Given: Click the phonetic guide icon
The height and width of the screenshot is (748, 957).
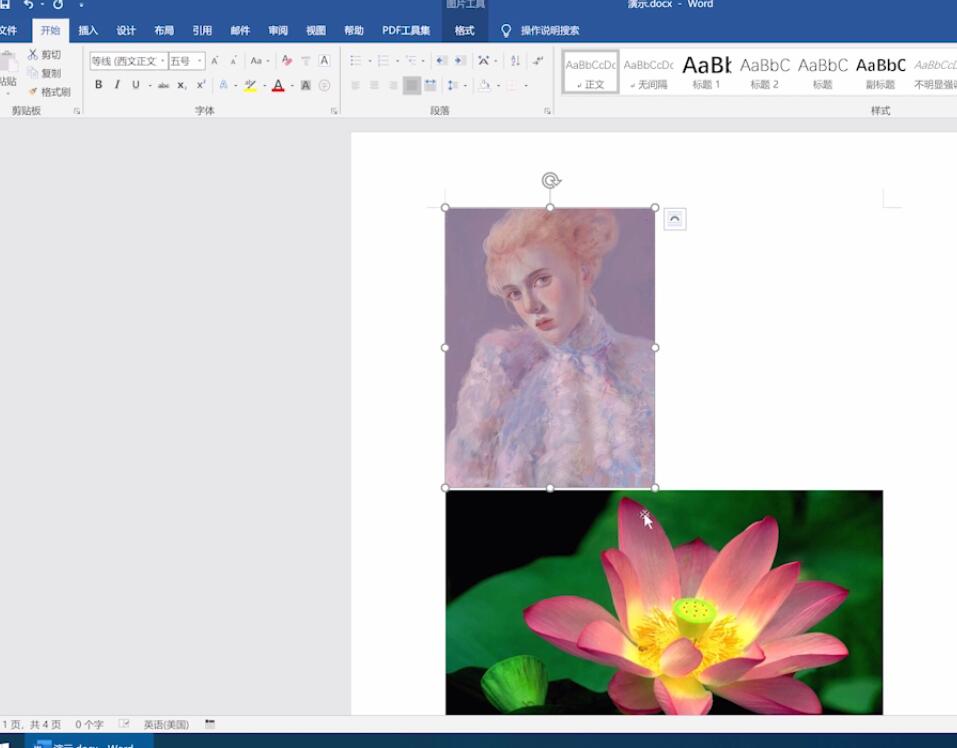Looking at the screenshot, I should coord(306,61).
